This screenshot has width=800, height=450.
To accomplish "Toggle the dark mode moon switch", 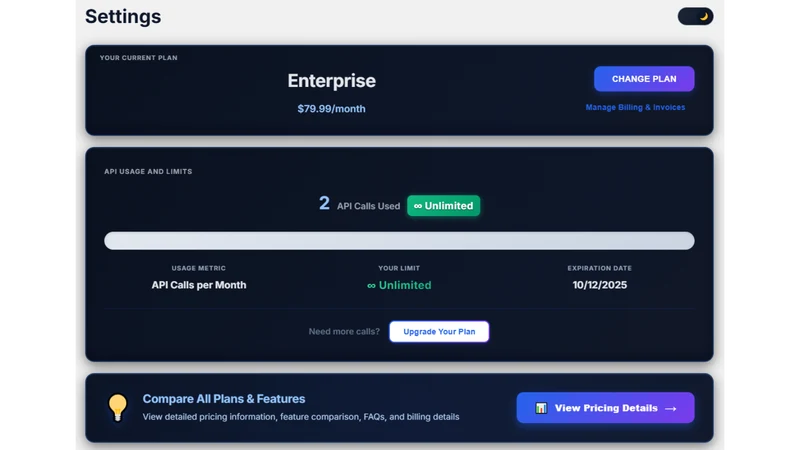I will click(x=695, y=16).
